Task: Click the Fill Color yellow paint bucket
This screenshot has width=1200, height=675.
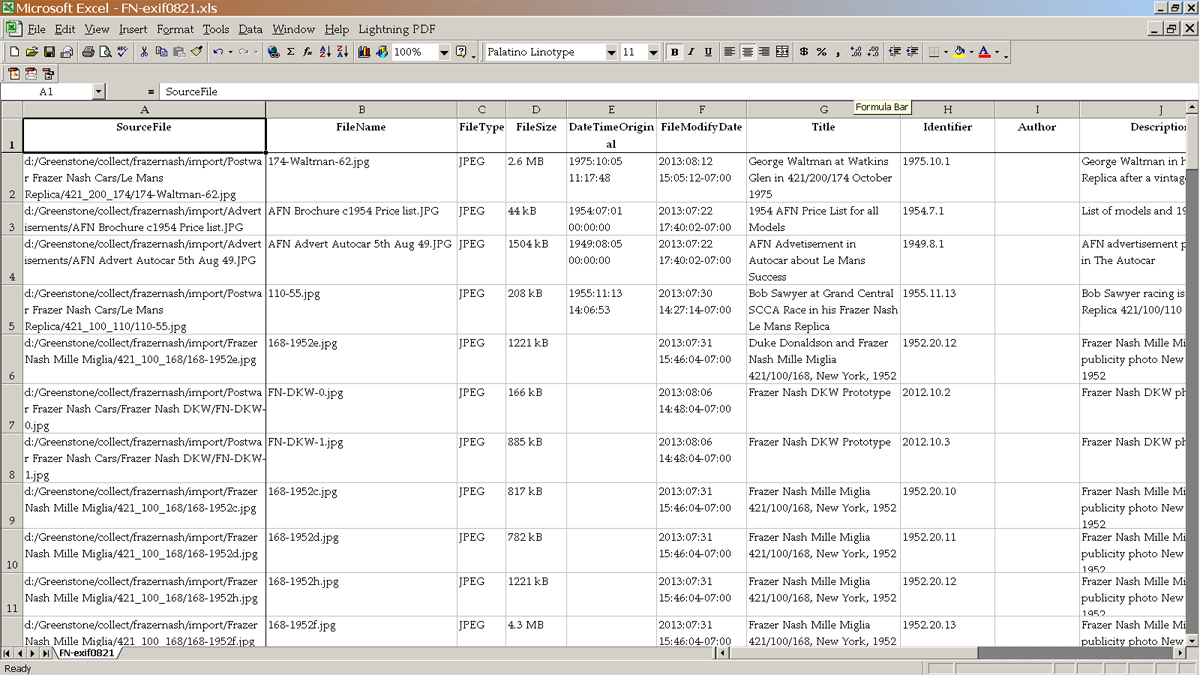Action: (959, 52)
